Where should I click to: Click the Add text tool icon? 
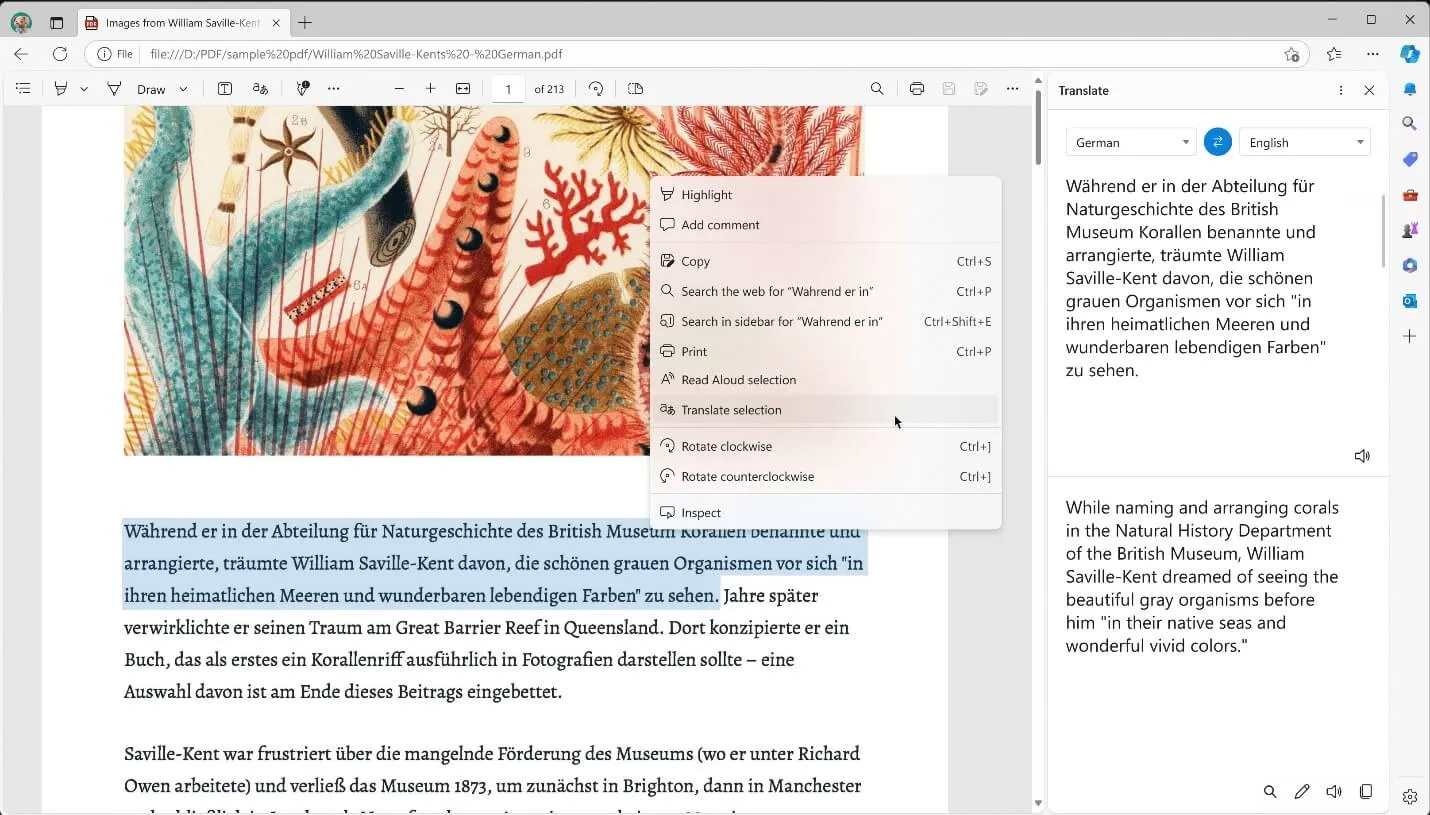pyautogui.click(x=227, y=88)
